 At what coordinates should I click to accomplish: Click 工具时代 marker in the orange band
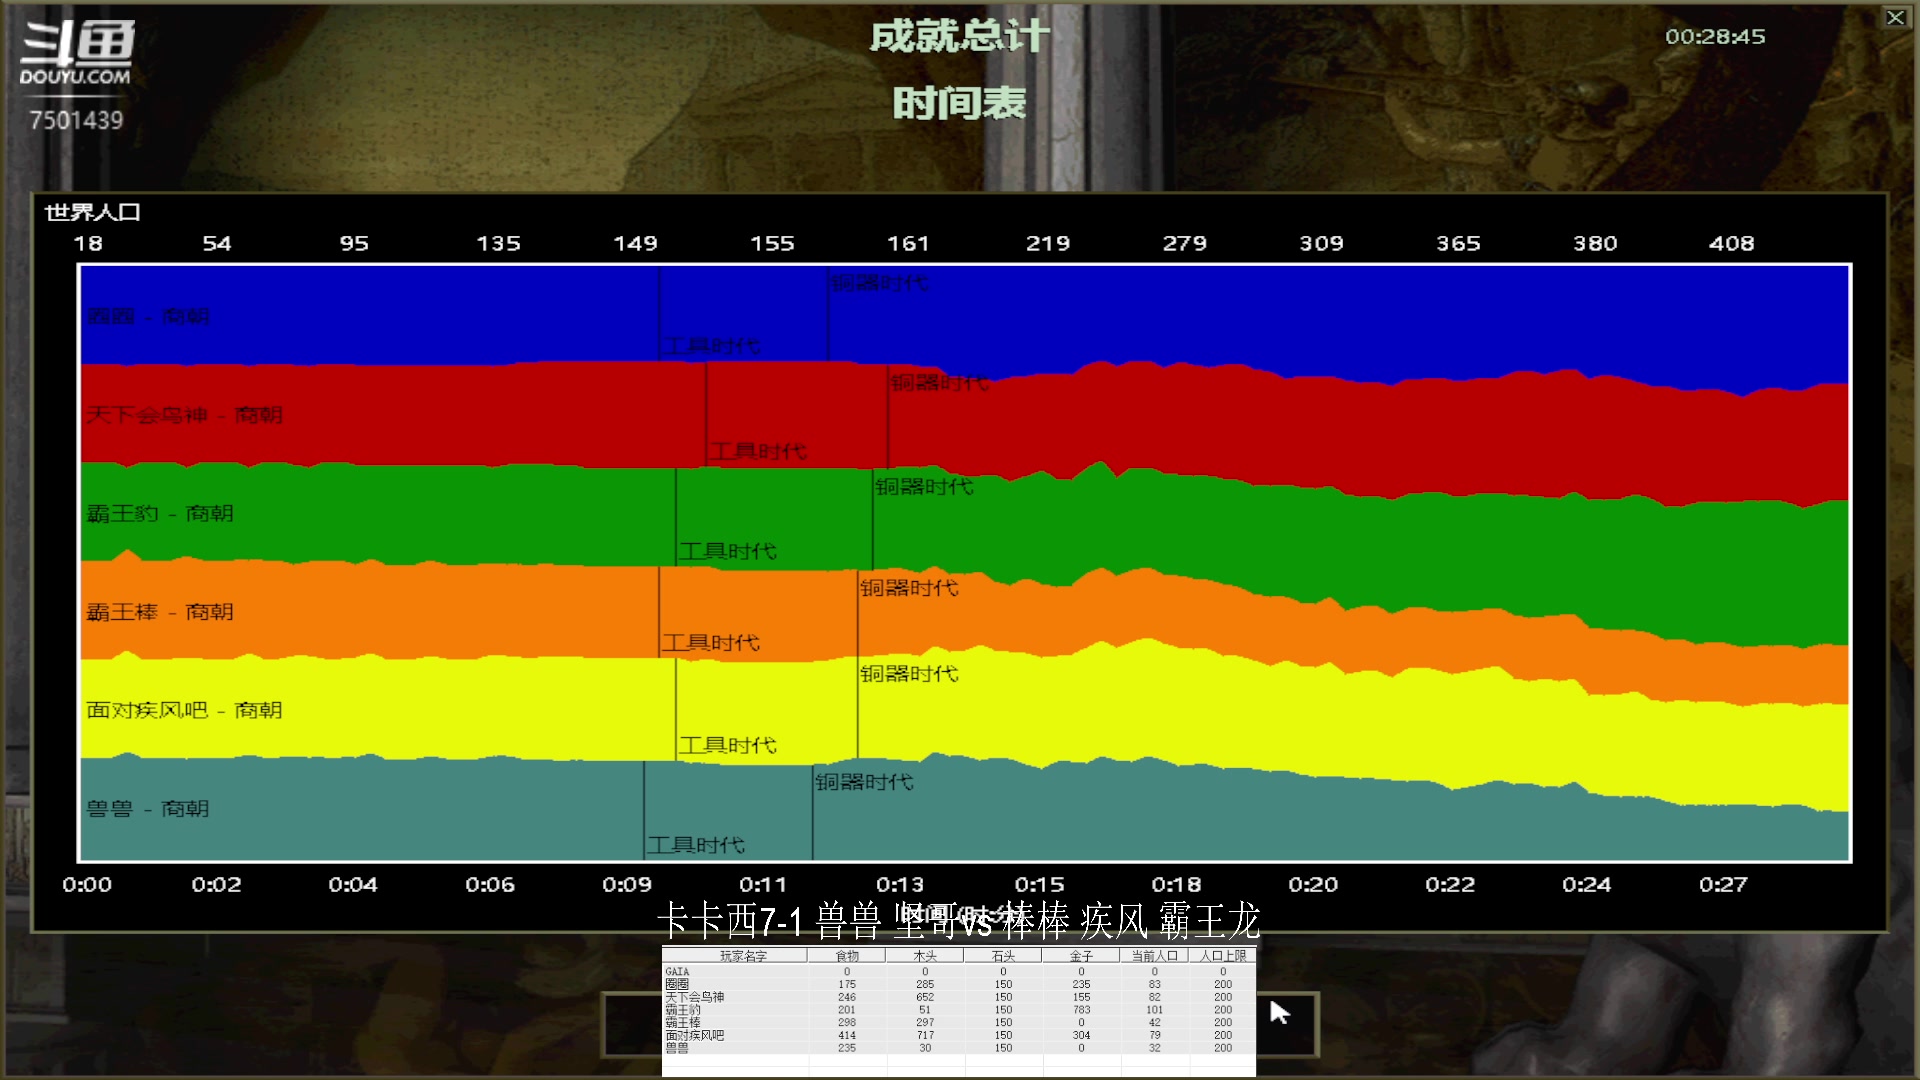pos(711,643)
